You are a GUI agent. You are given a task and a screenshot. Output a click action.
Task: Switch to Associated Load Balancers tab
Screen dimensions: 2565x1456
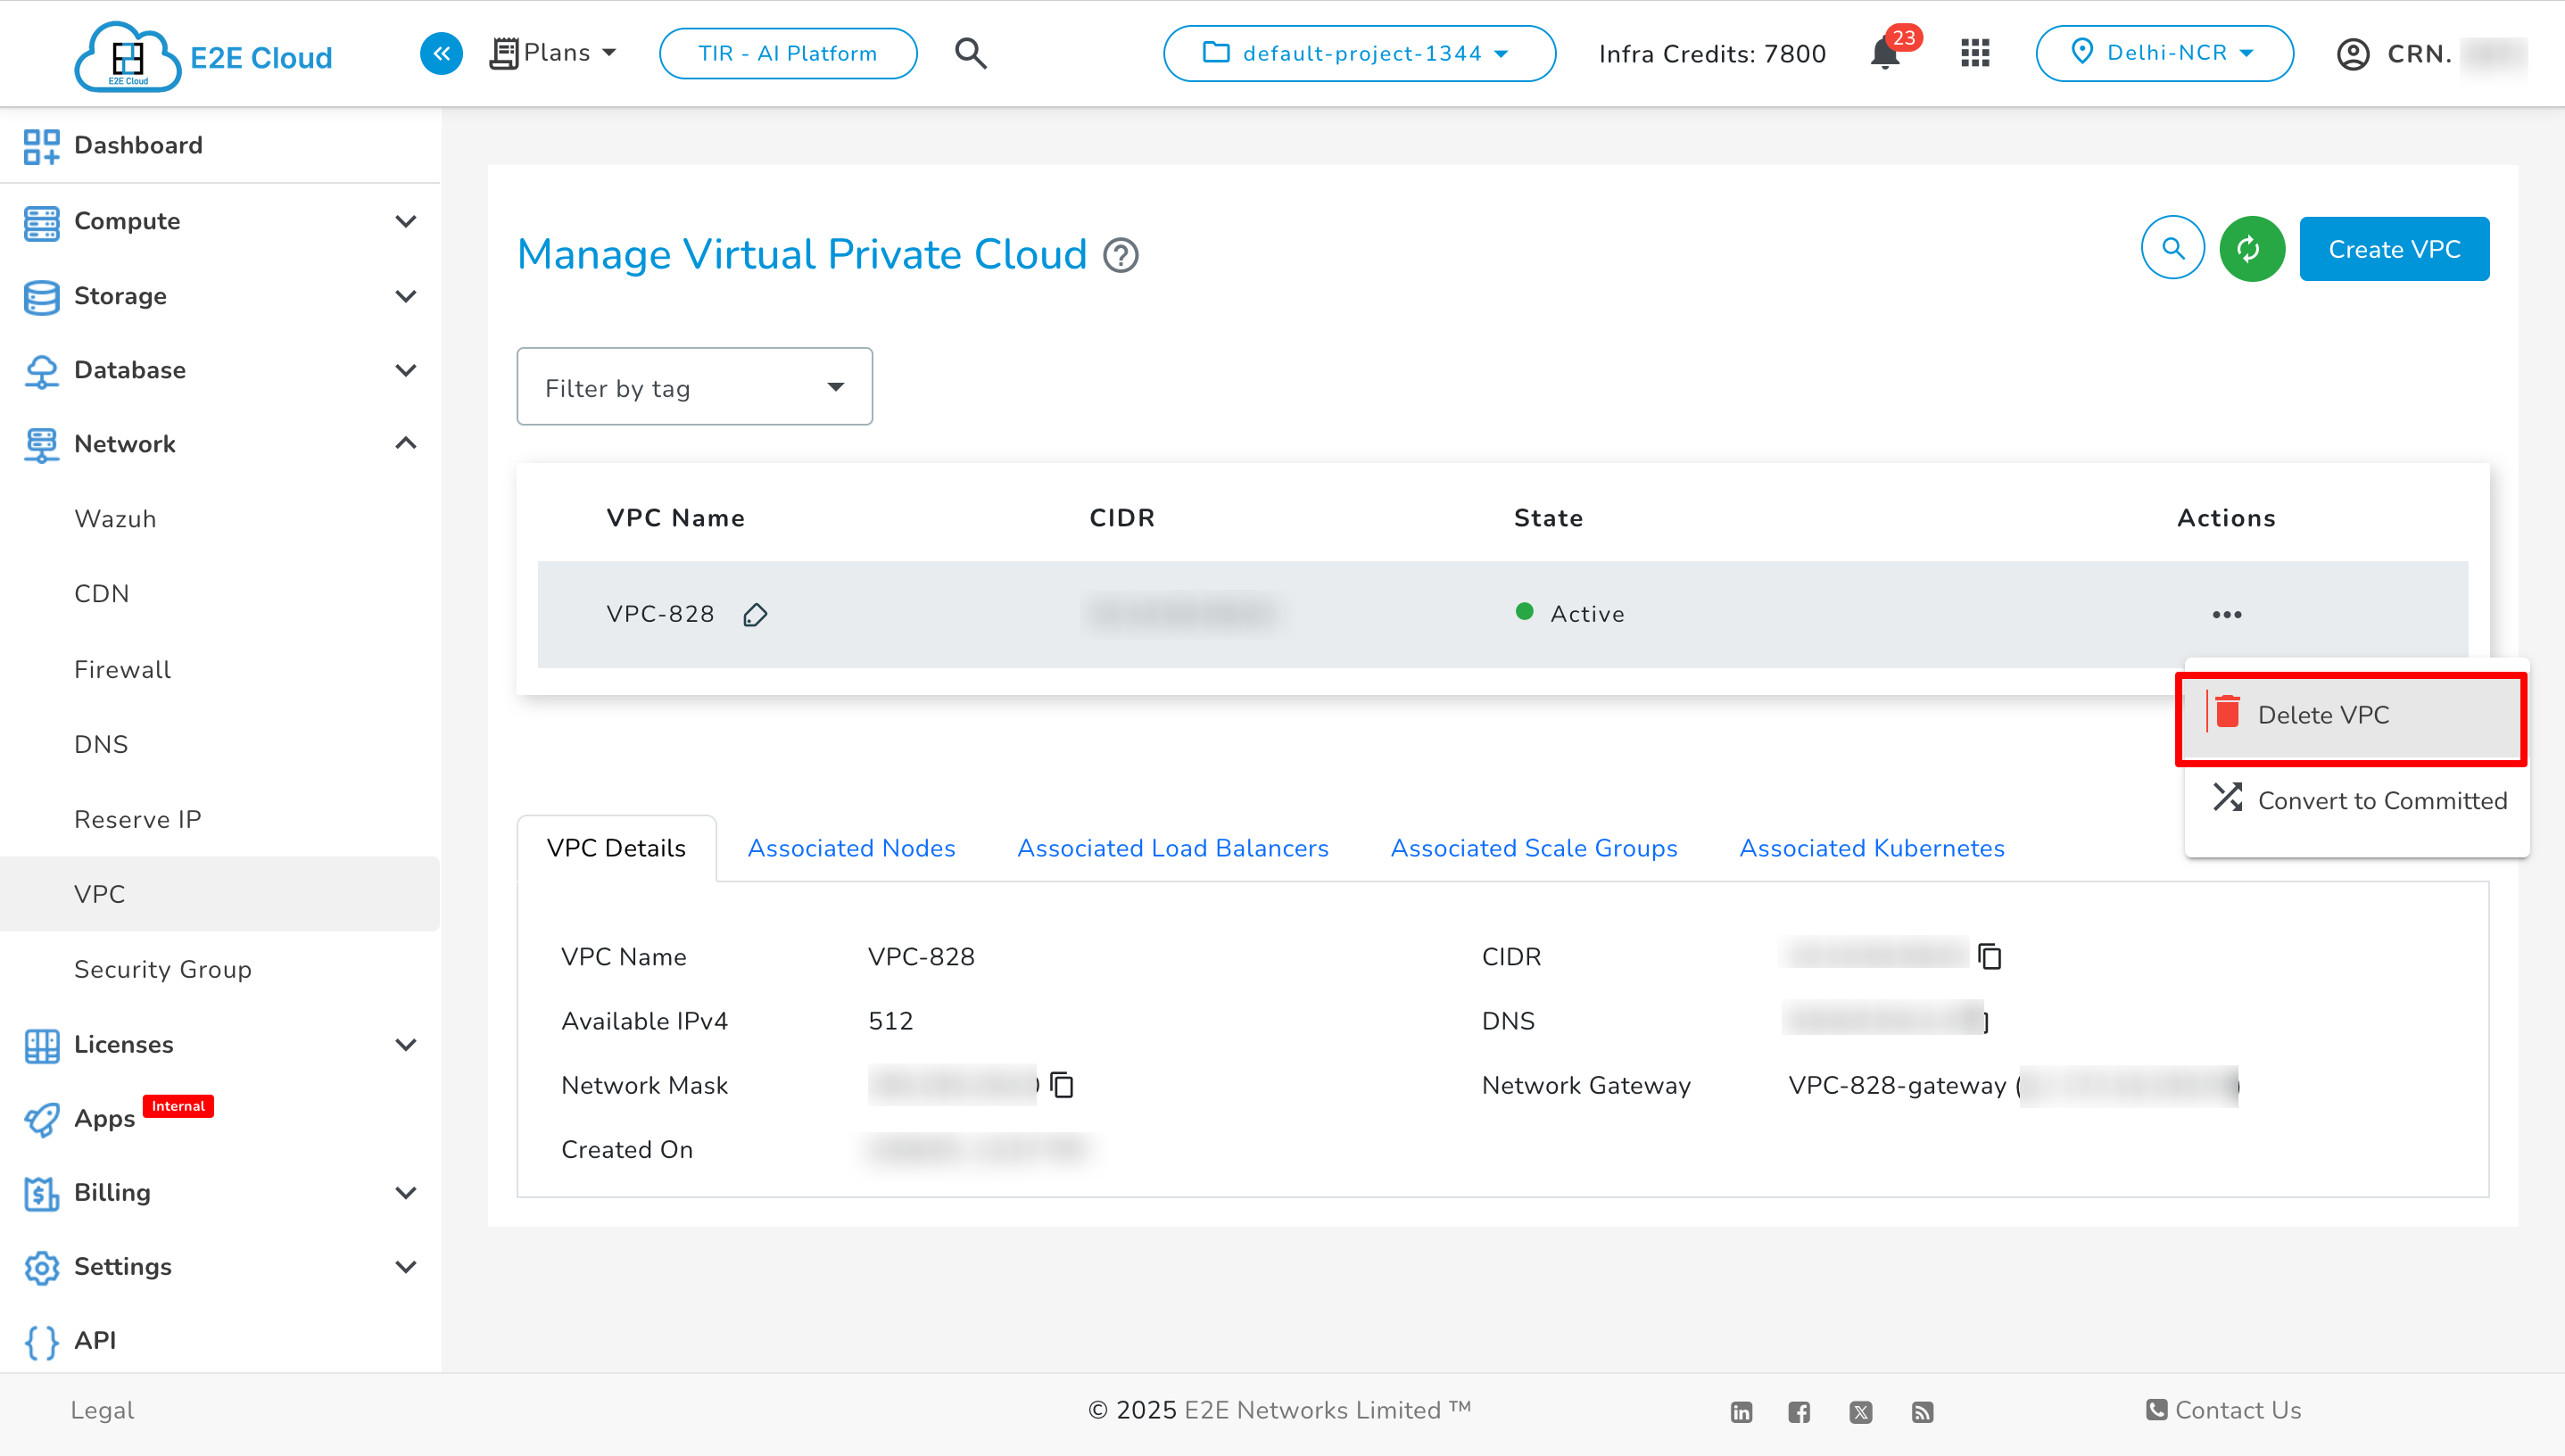1172,848
